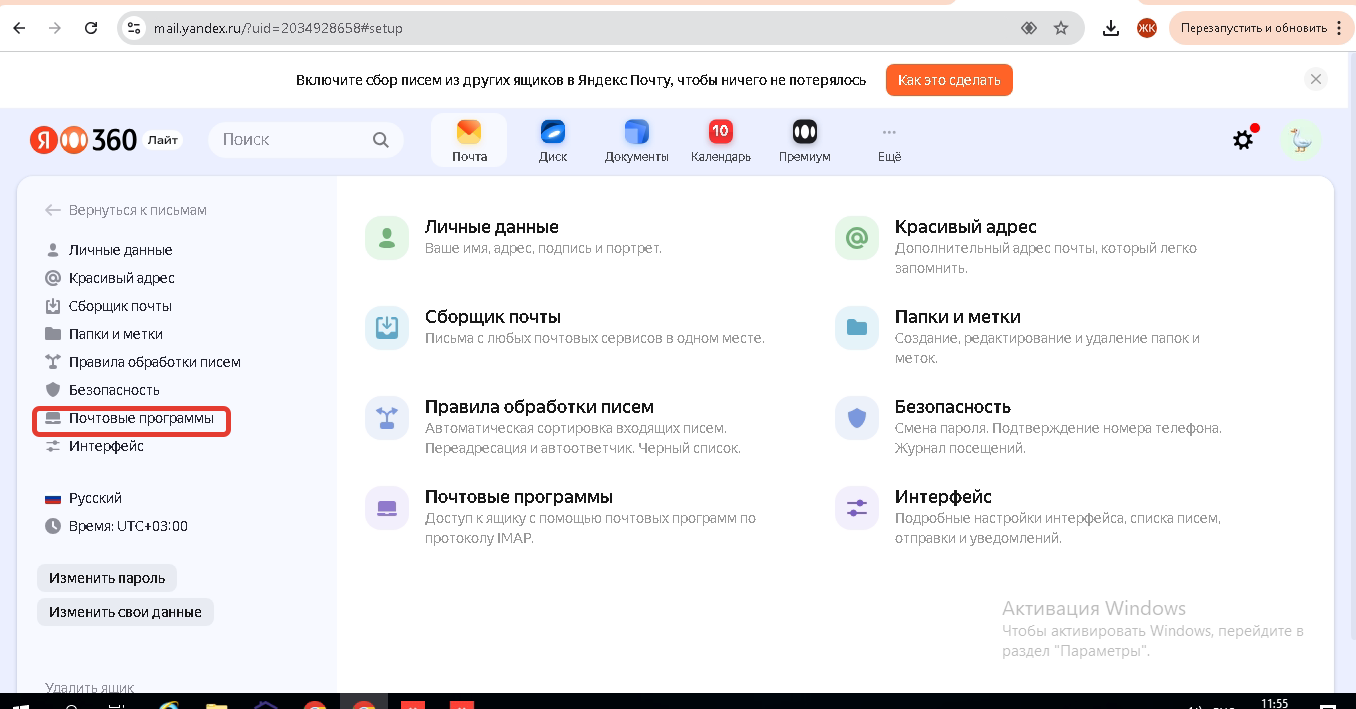Screen dimensions: 1356x709
Task: Open the goose profile avatar
Action: pos(1301,140)
